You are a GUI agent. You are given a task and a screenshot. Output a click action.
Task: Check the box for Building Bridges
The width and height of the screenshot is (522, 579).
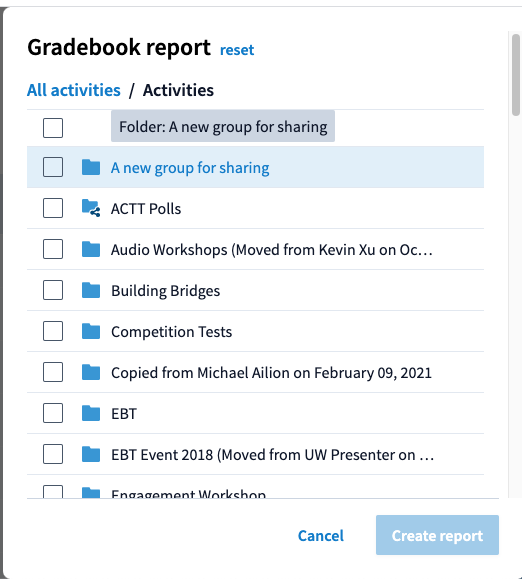53,290
